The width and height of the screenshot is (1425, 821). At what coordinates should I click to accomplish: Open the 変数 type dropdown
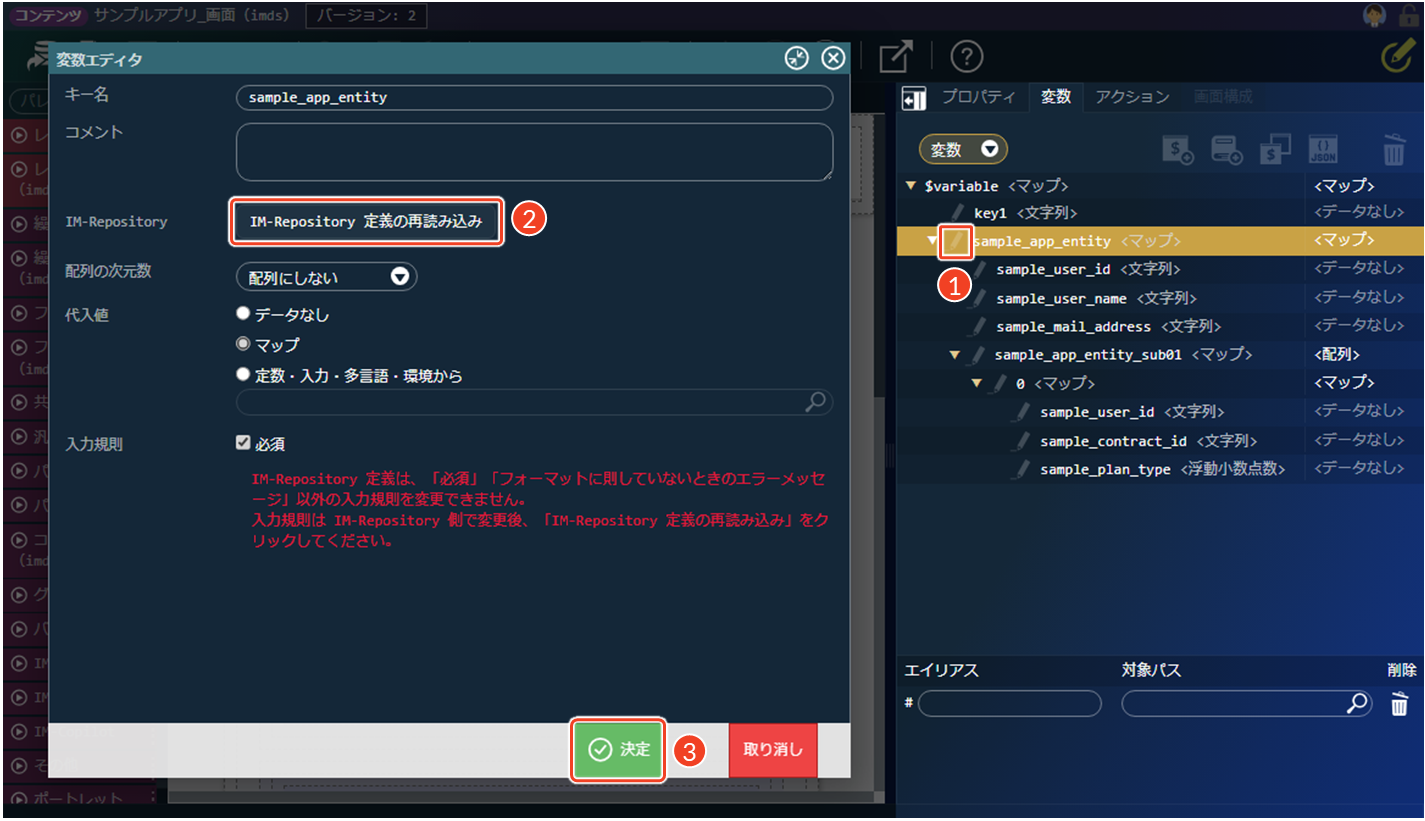pos(963,149)
